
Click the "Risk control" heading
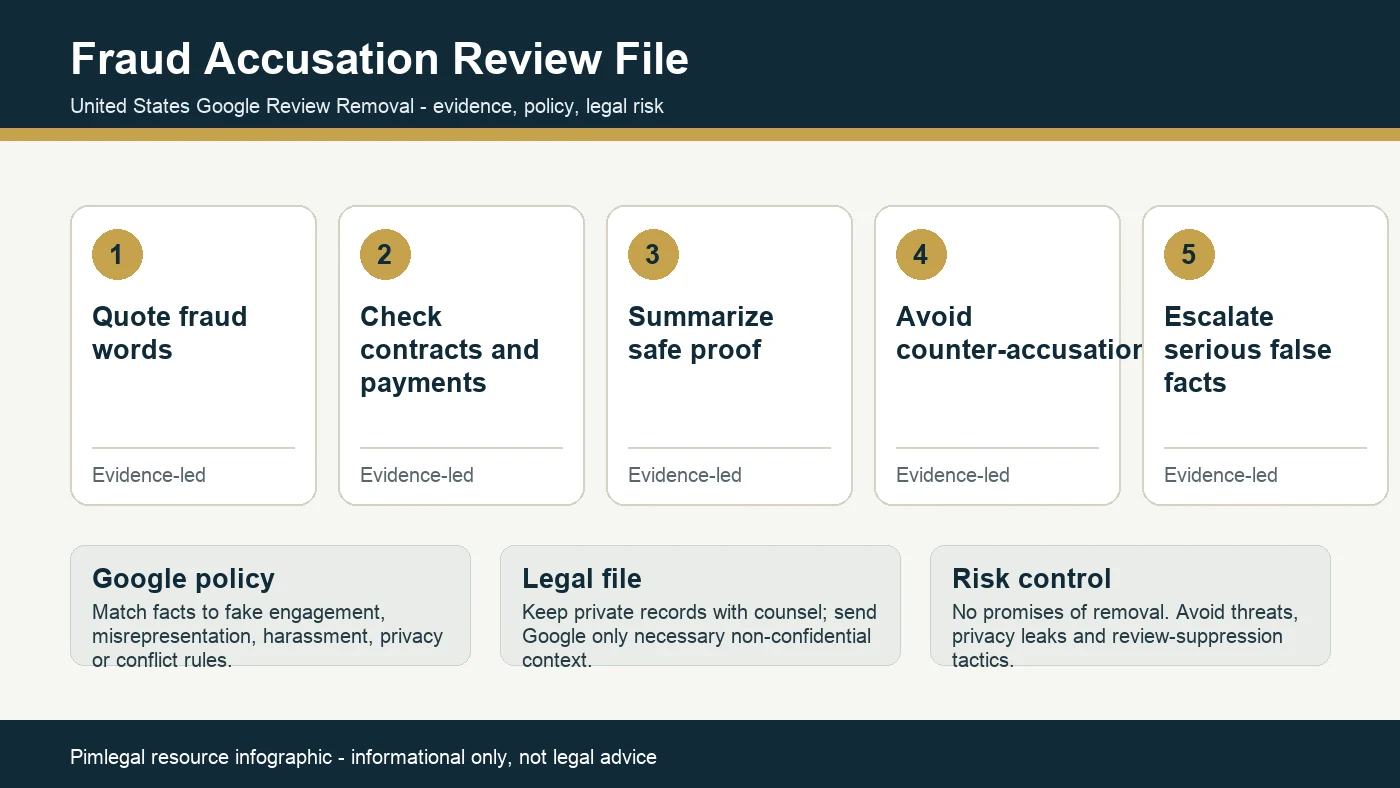tap(1032, 579)
